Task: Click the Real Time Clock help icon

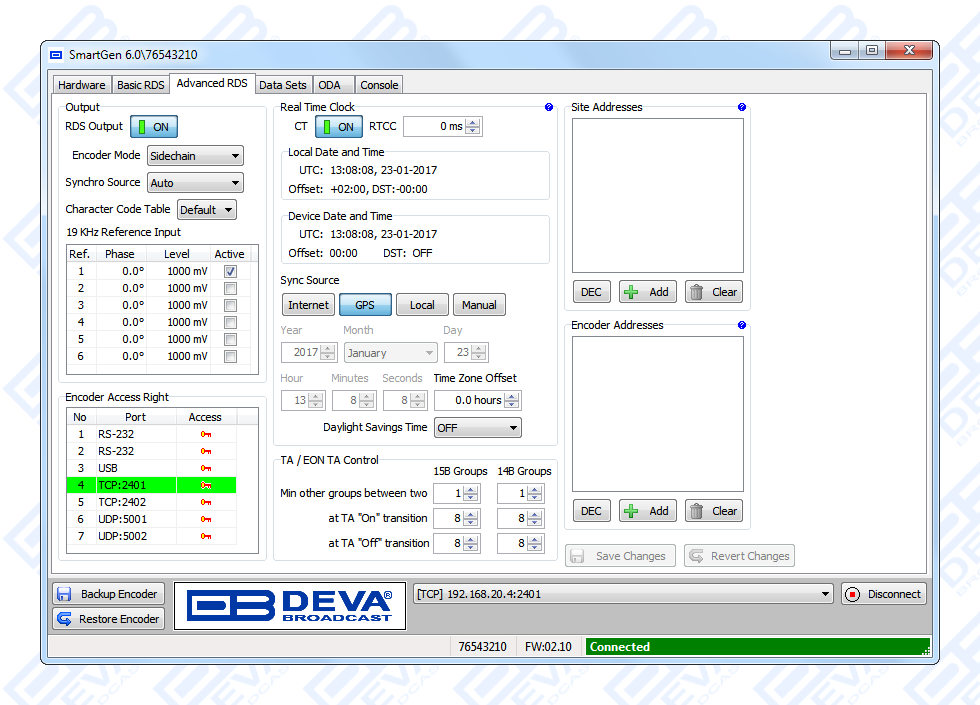Action: pos(549,107)
